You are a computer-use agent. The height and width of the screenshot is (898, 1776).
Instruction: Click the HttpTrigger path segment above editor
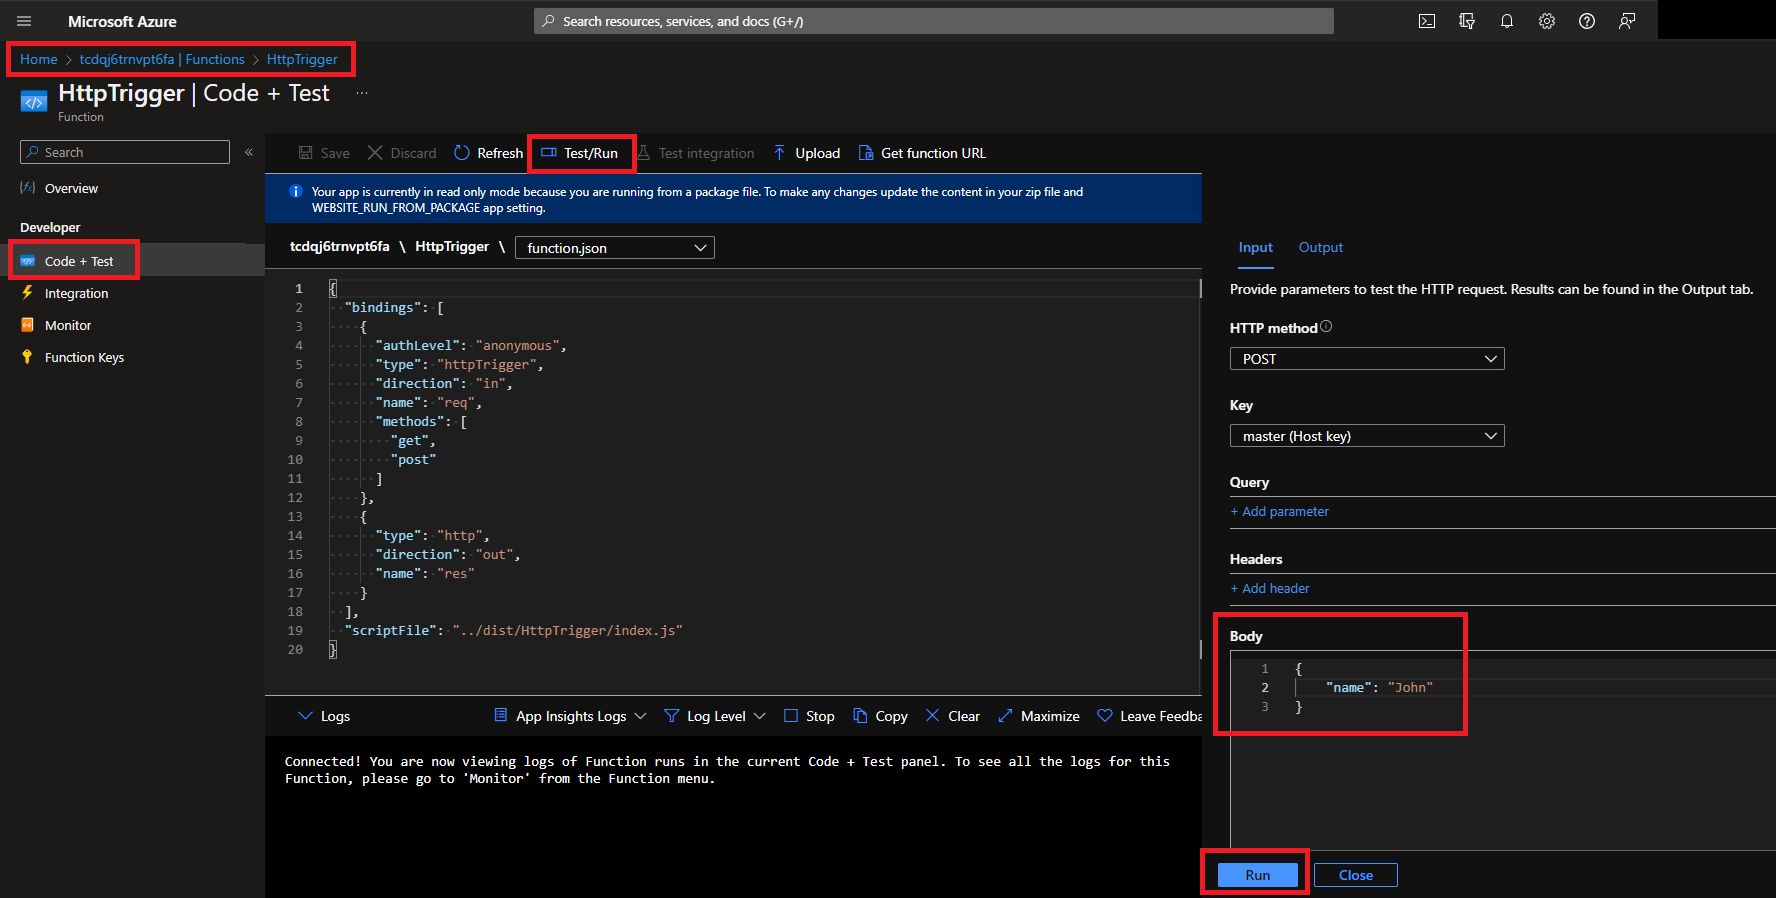click(452, 246)
